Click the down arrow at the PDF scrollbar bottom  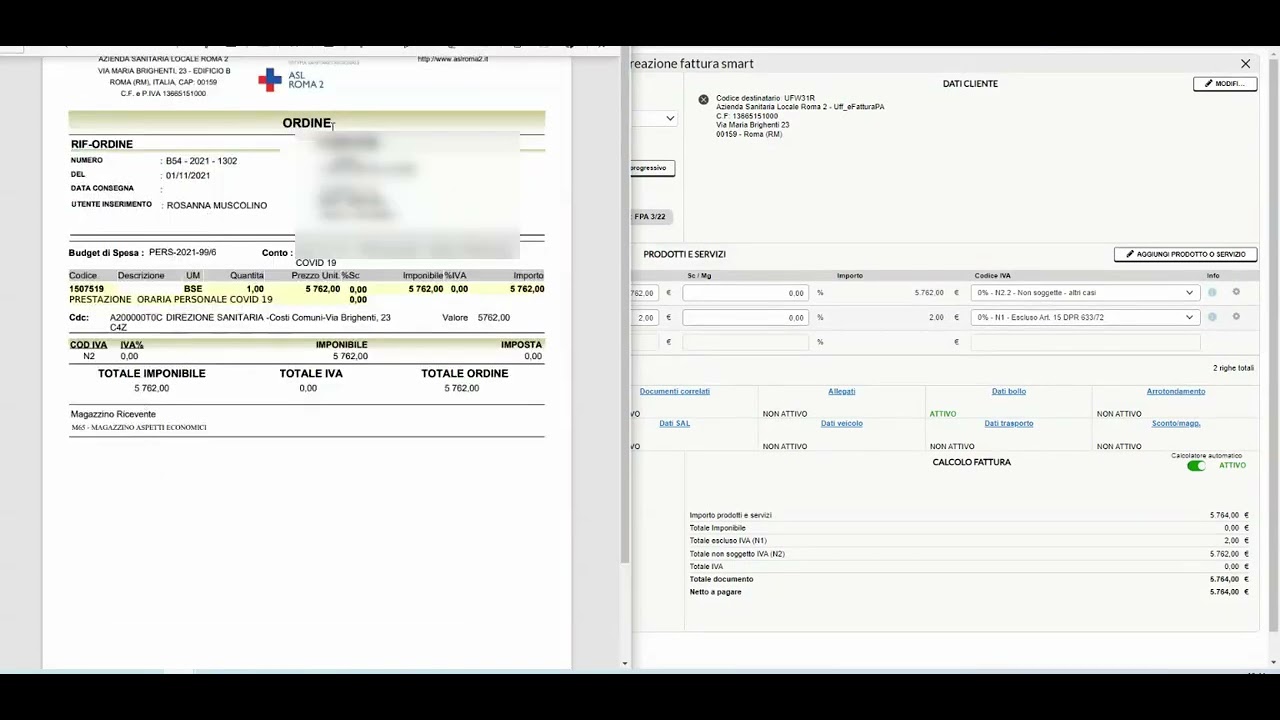pyautogui.click(x=625, y=664)
